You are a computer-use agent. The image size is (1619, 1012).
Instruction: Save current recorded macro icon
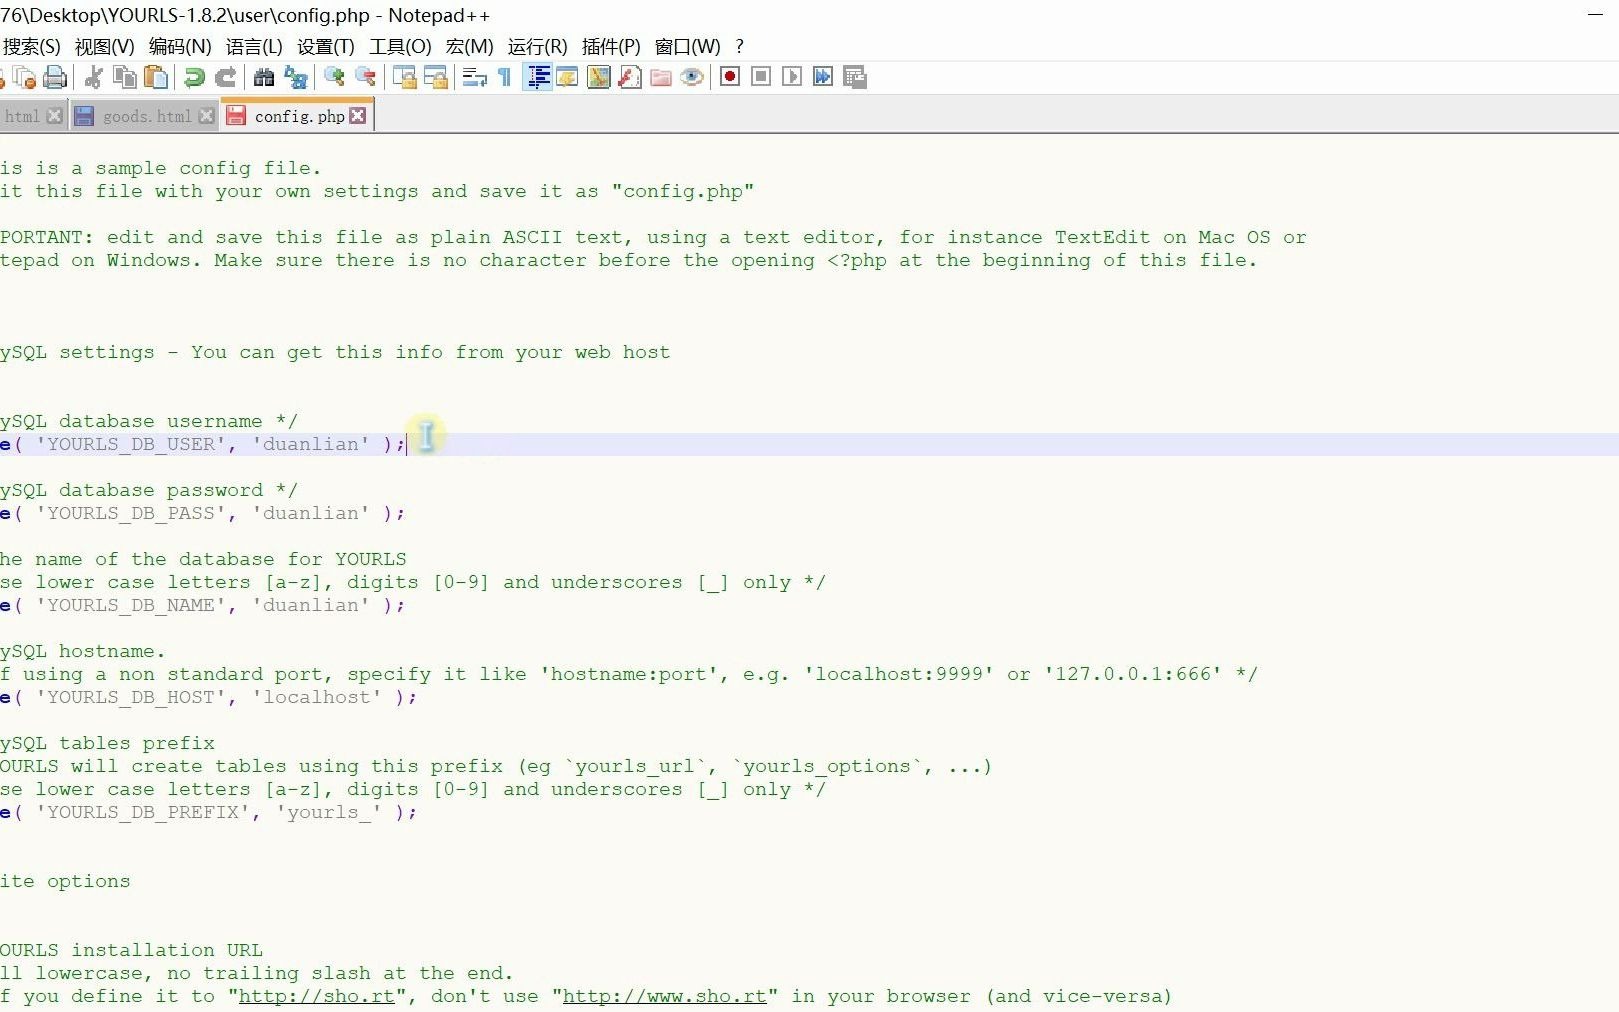(855, 77)
